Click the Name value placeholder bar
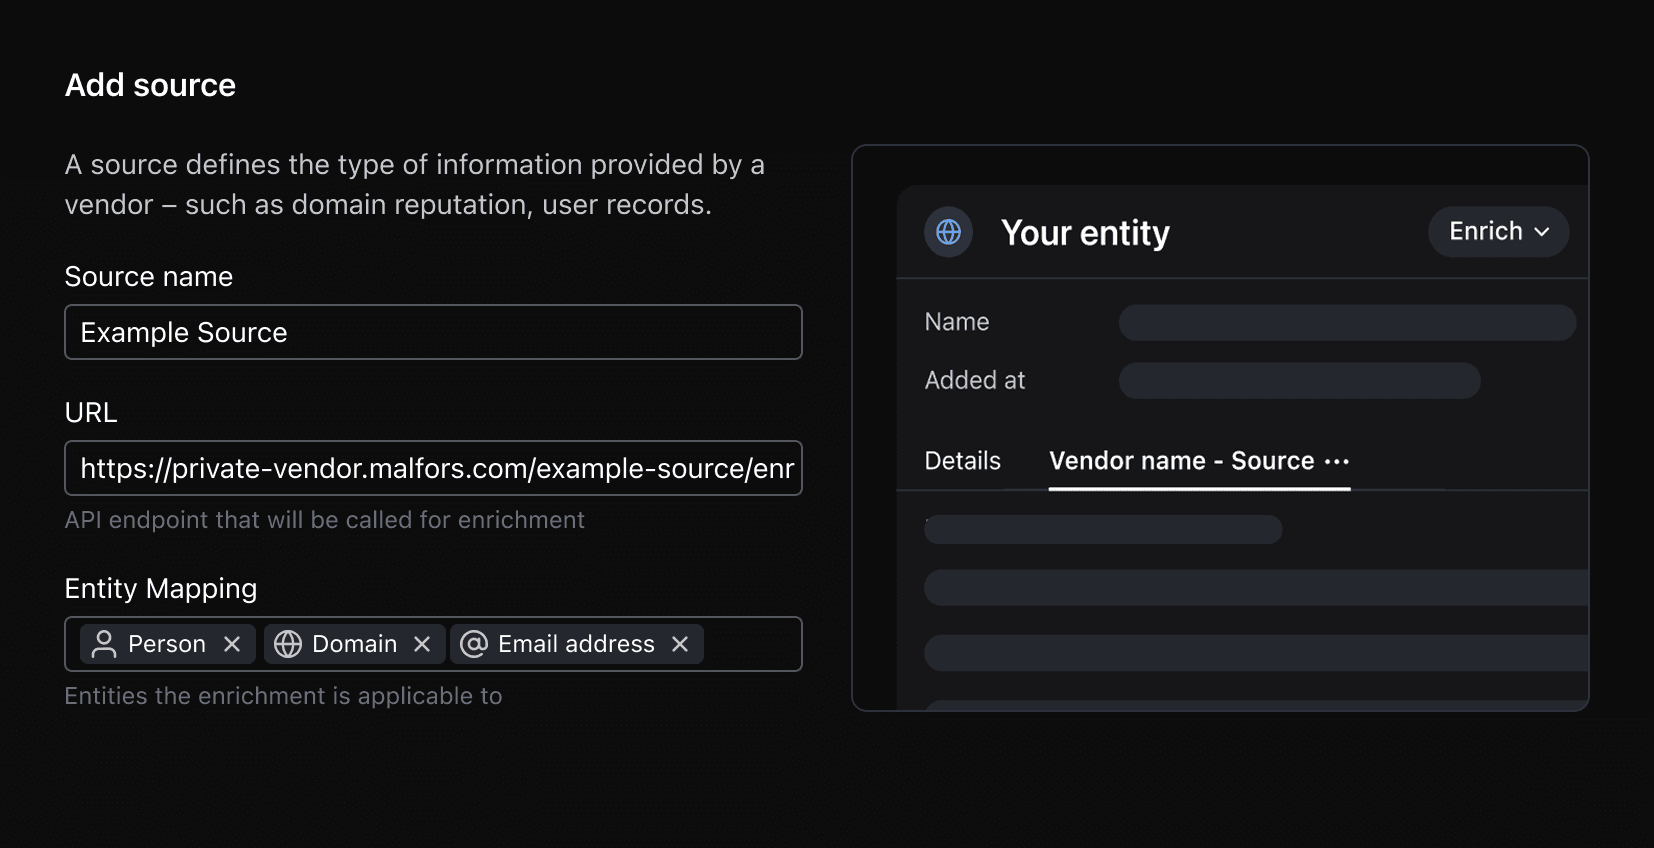1654x848 pixels. 1346,322
